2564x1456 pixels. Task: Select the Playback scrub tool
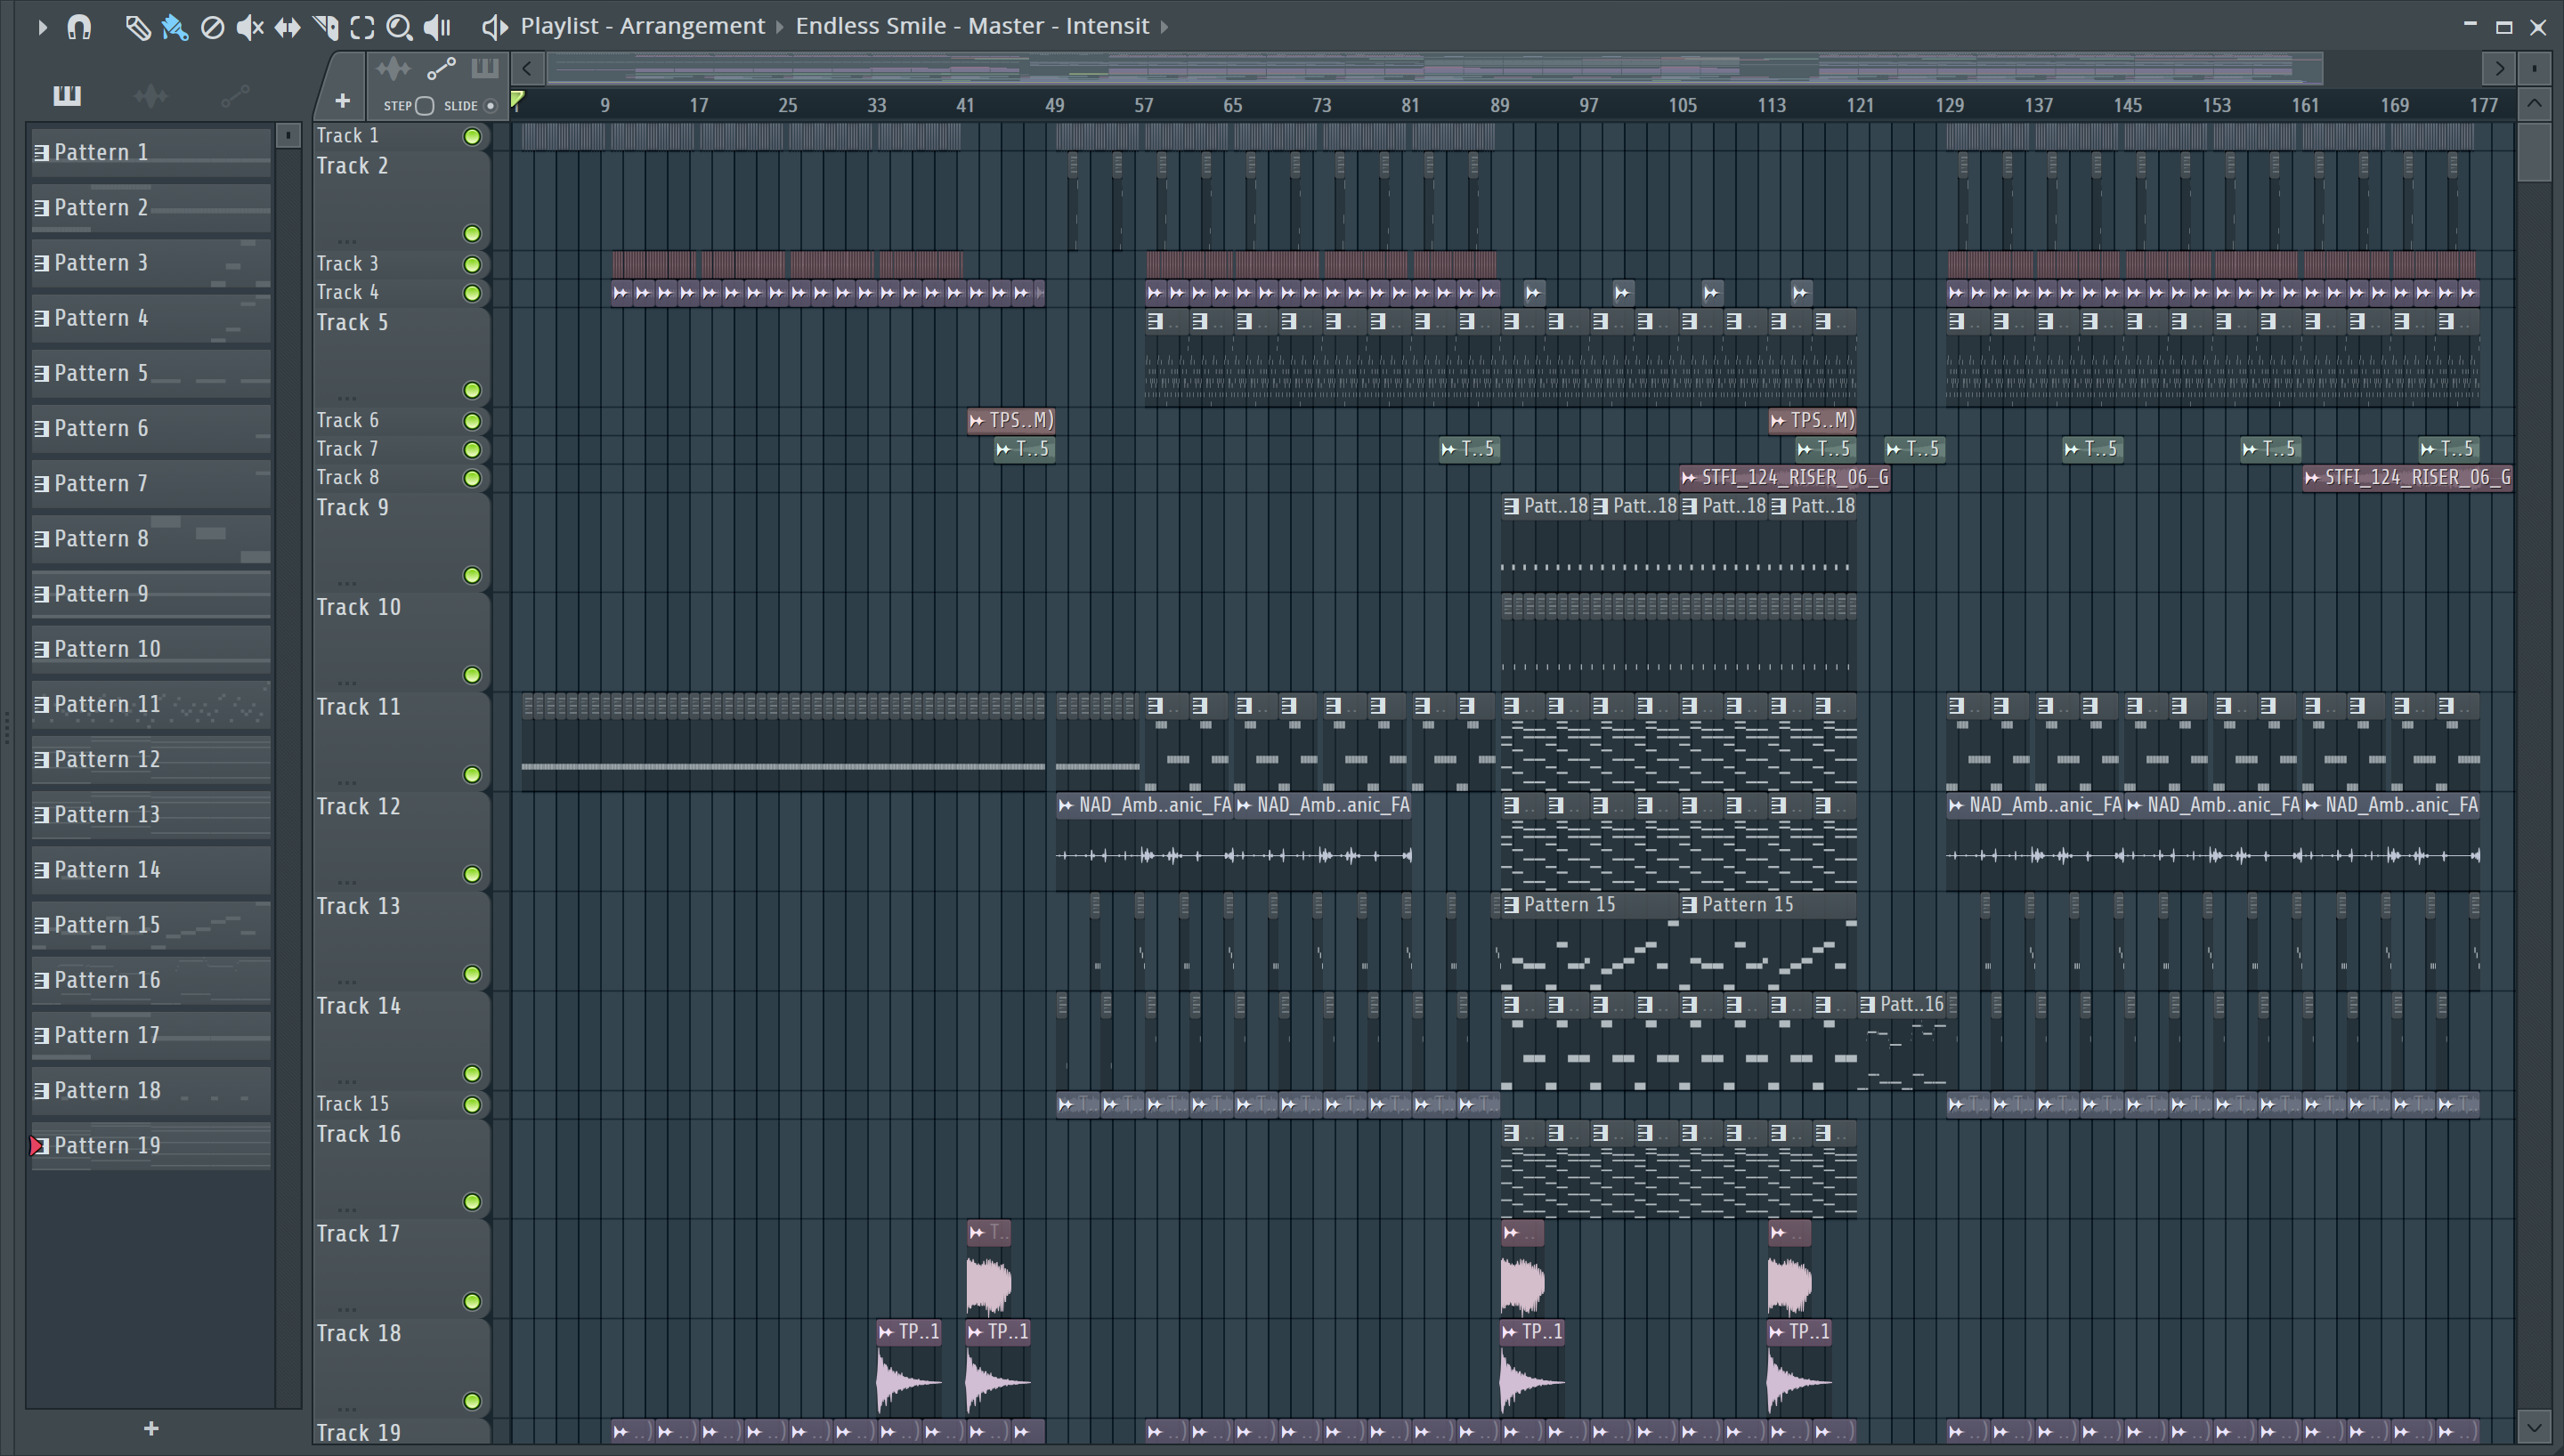[437, 27]
